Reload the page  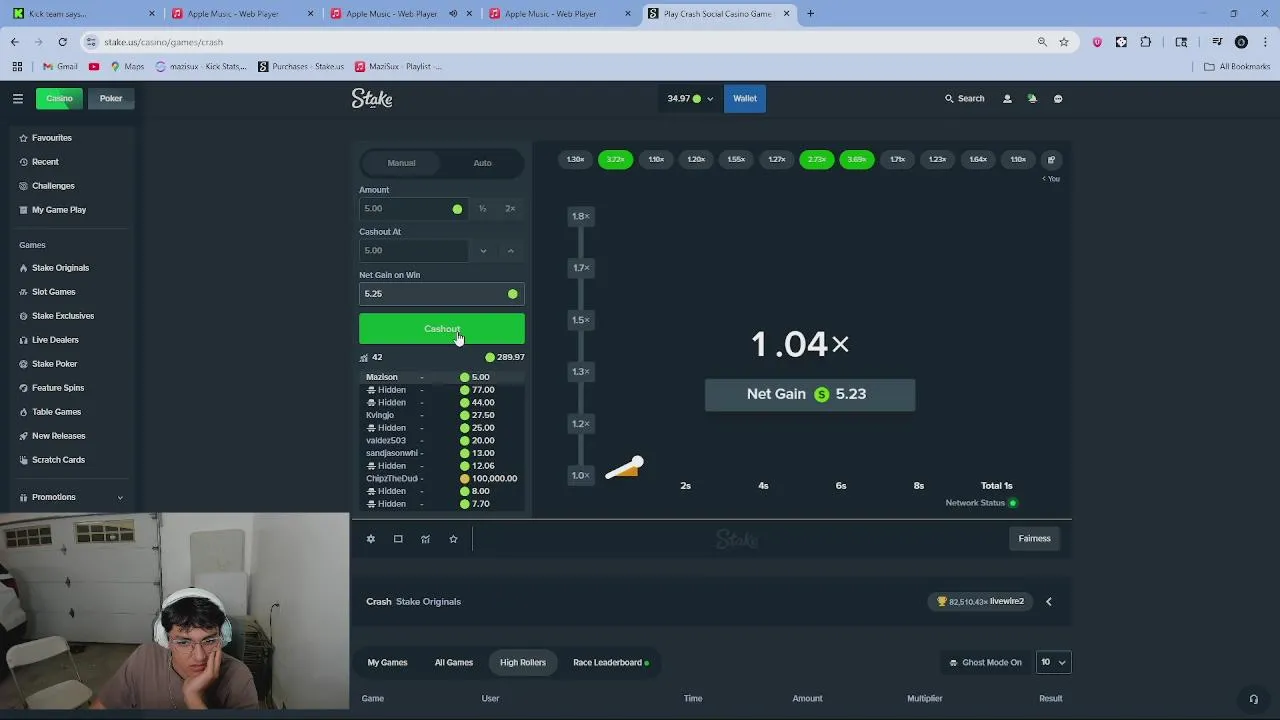click(62, 42)
